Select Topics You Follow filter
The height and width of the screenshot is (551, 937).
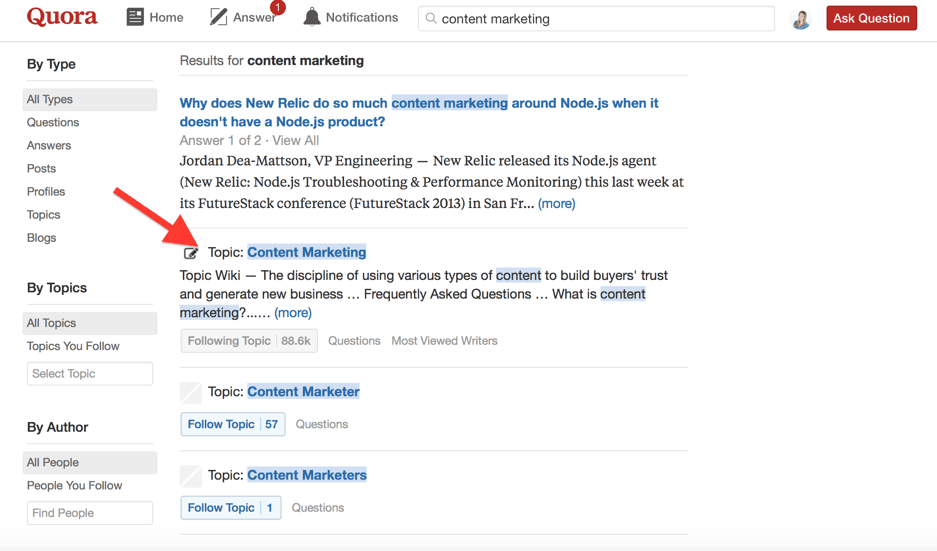coord(73,347)
